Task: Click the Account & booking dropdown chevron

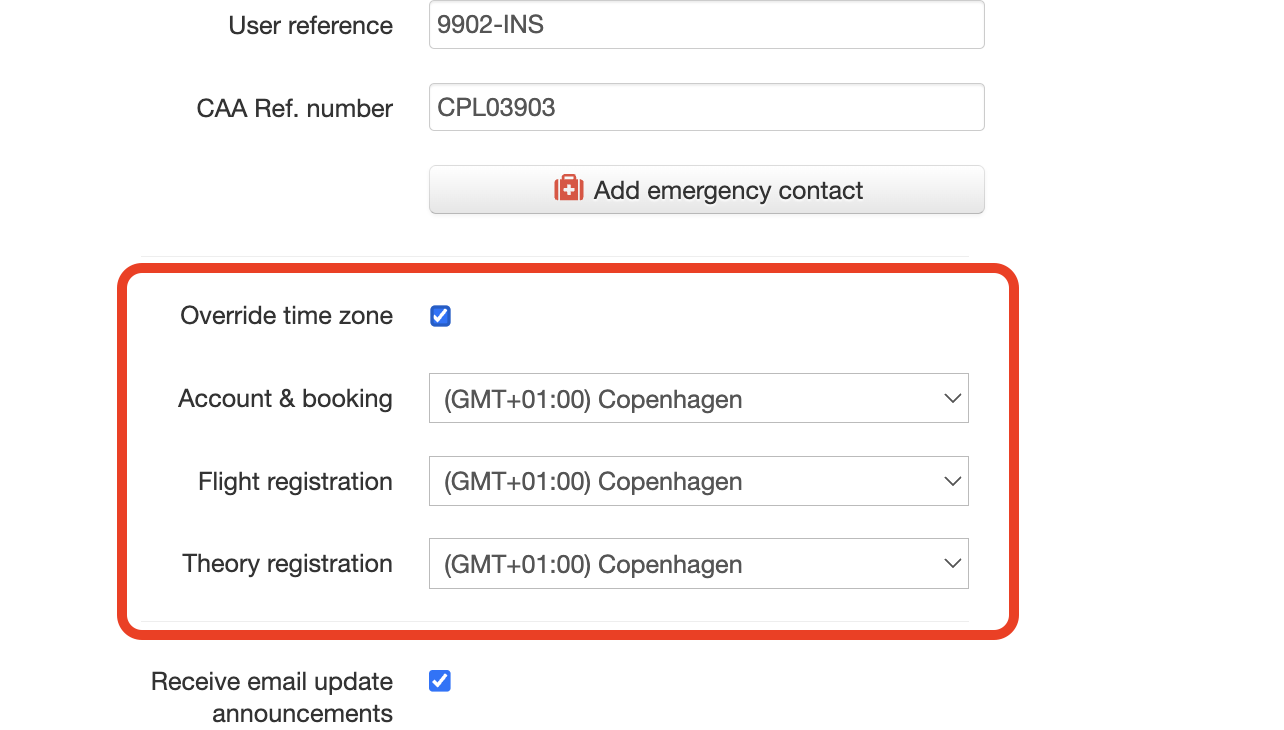Action: pos(951,398)
